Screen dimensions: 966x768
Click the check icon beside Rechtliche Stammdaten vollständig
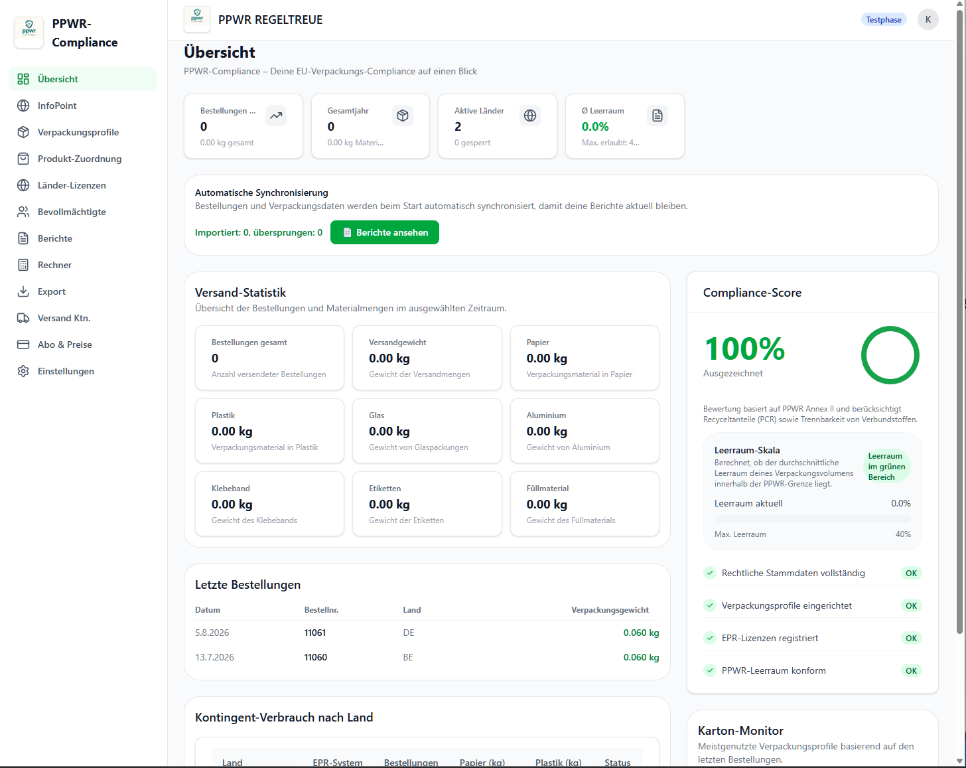point(710,573)
